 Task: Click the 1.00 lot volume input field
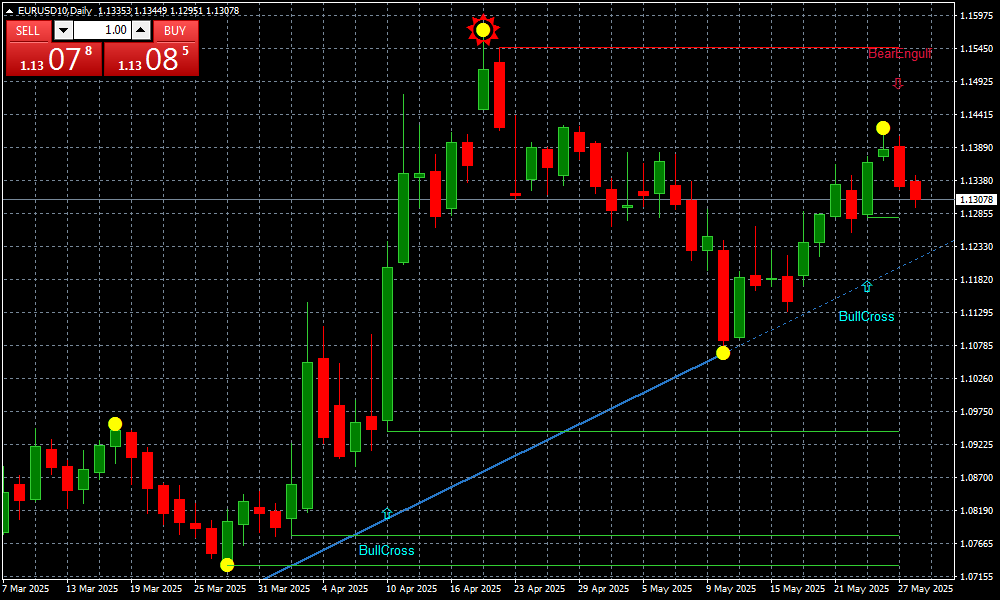tap(102, 30)
